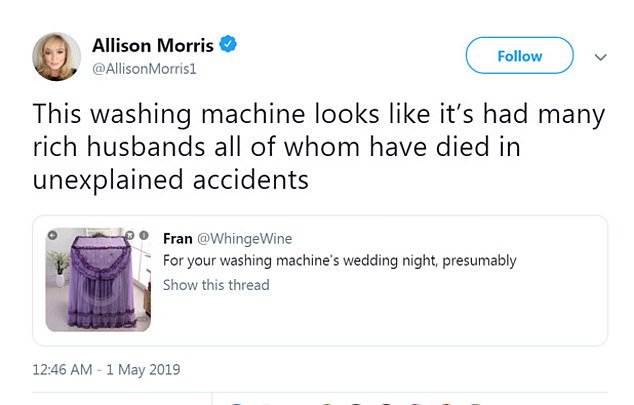Click the blue verified badge
The image size is (634, 405).
click(x=228, y=44)
